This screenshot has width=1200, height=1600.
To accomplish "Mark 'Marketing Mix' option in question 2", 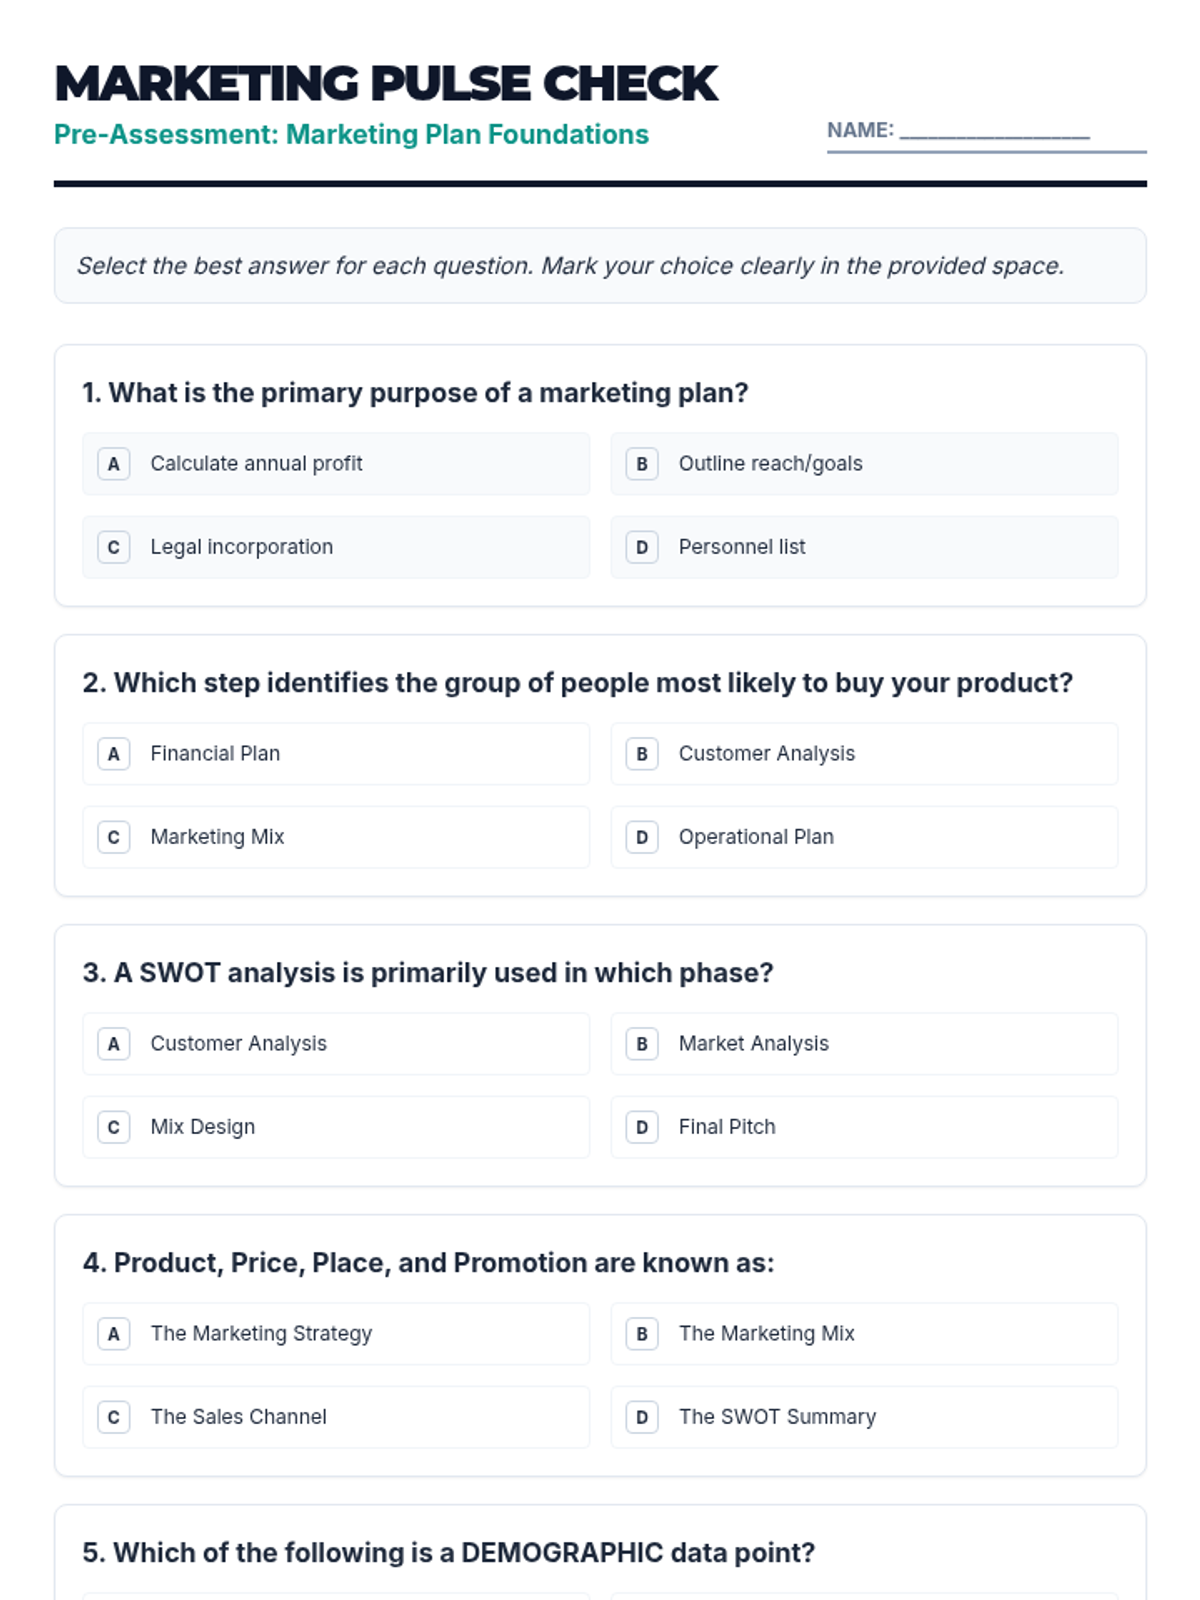I will (x=336, y=837).
